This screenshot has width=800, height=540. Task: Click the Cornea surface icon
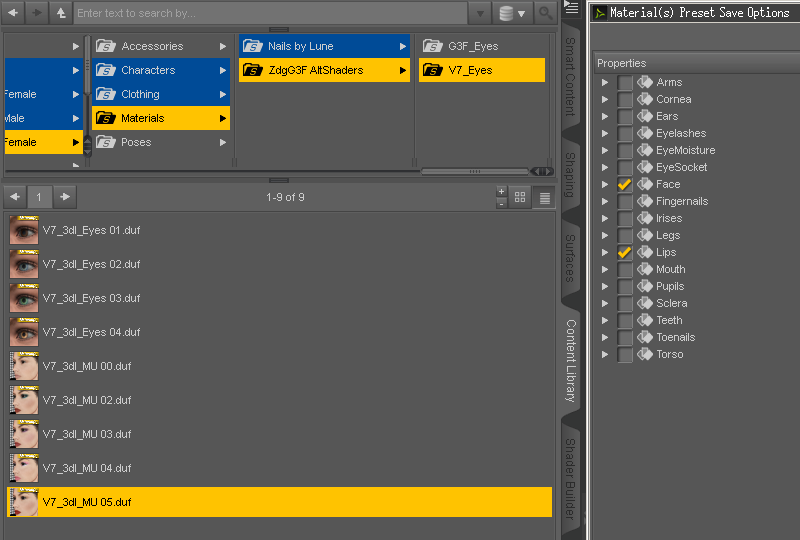coord(645,99)
